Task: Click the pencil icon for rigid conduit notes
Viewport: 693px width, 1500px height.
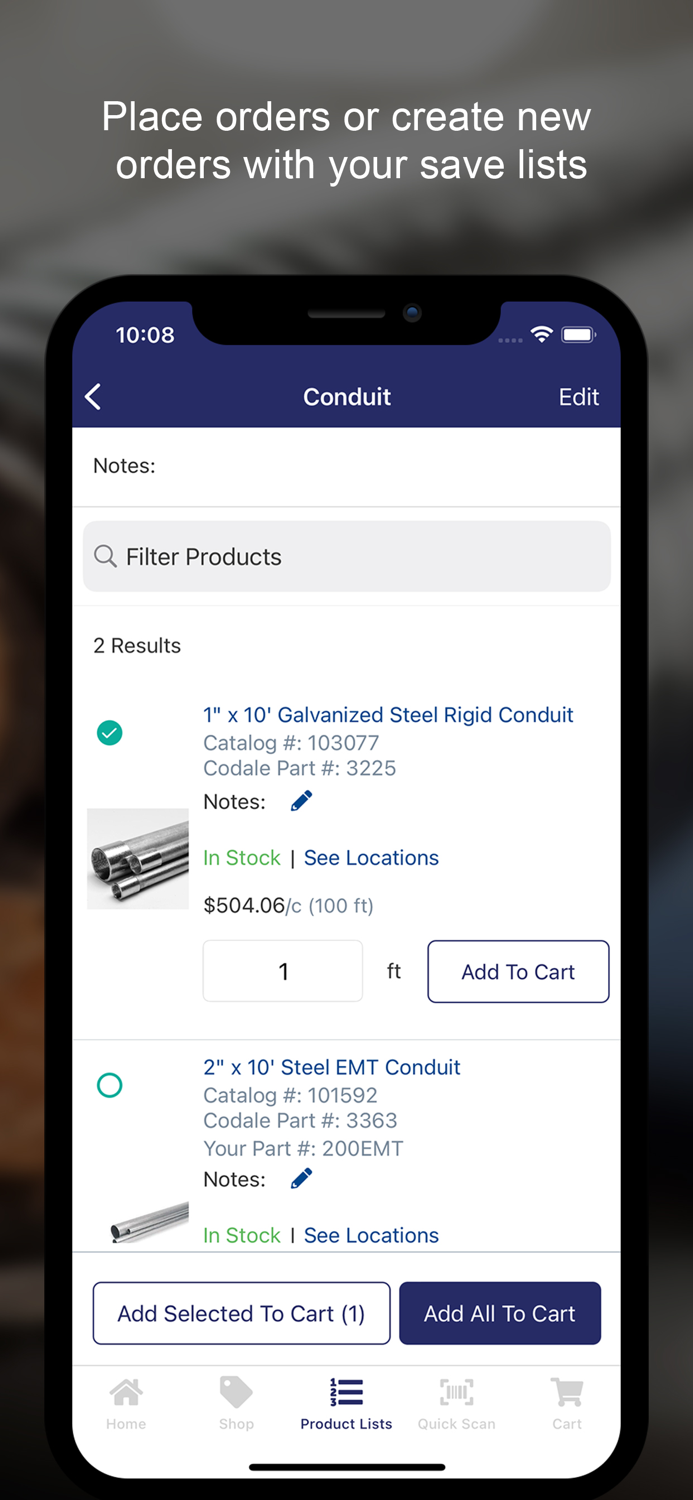Action: pos(301,801)
